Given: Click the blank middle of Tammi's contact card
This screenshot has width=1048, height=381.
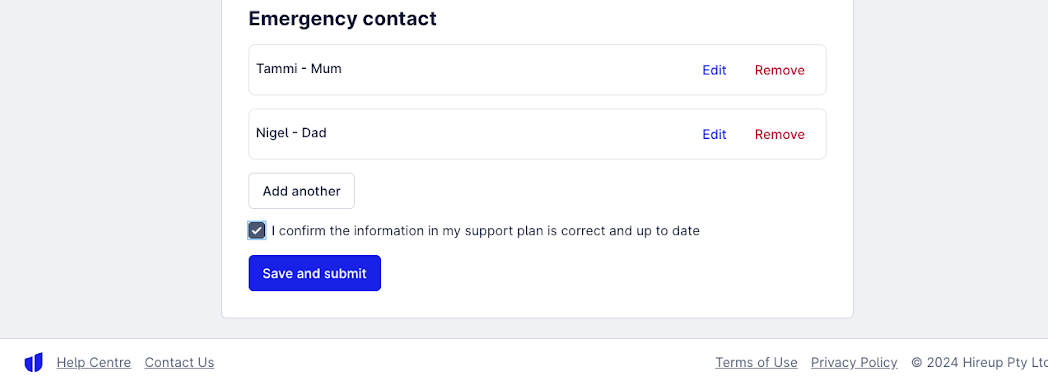Looking at the screenshot, I should tap(521, 70).
